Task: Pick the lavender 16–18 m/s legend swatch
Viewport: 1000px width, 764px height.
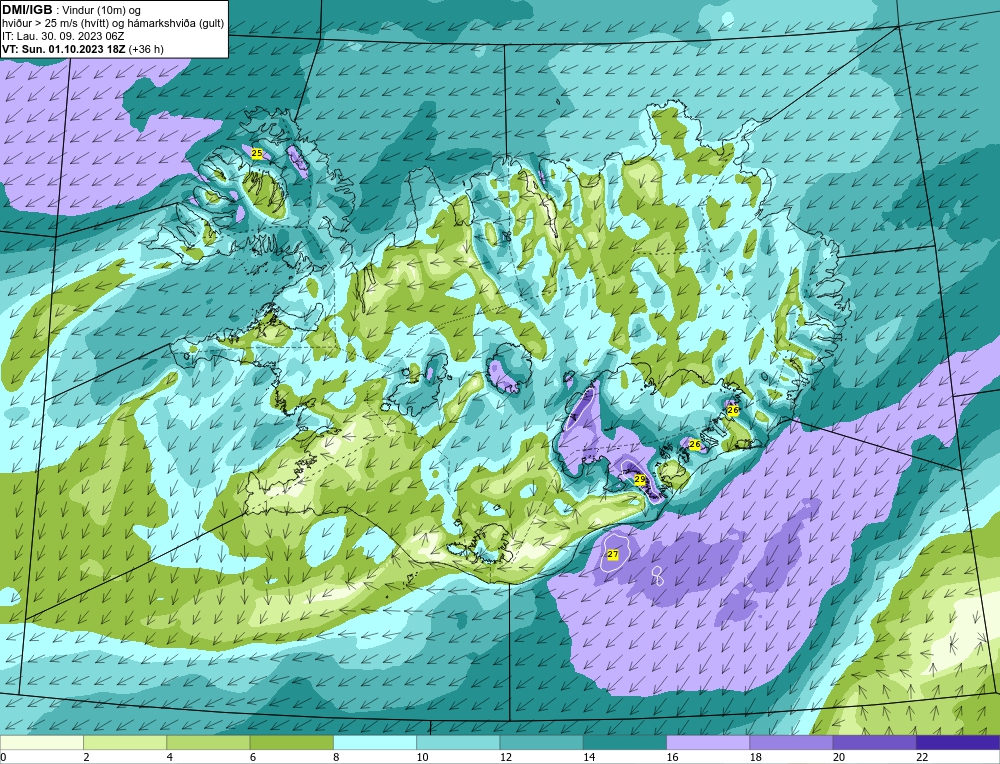Action: point(708,742)
